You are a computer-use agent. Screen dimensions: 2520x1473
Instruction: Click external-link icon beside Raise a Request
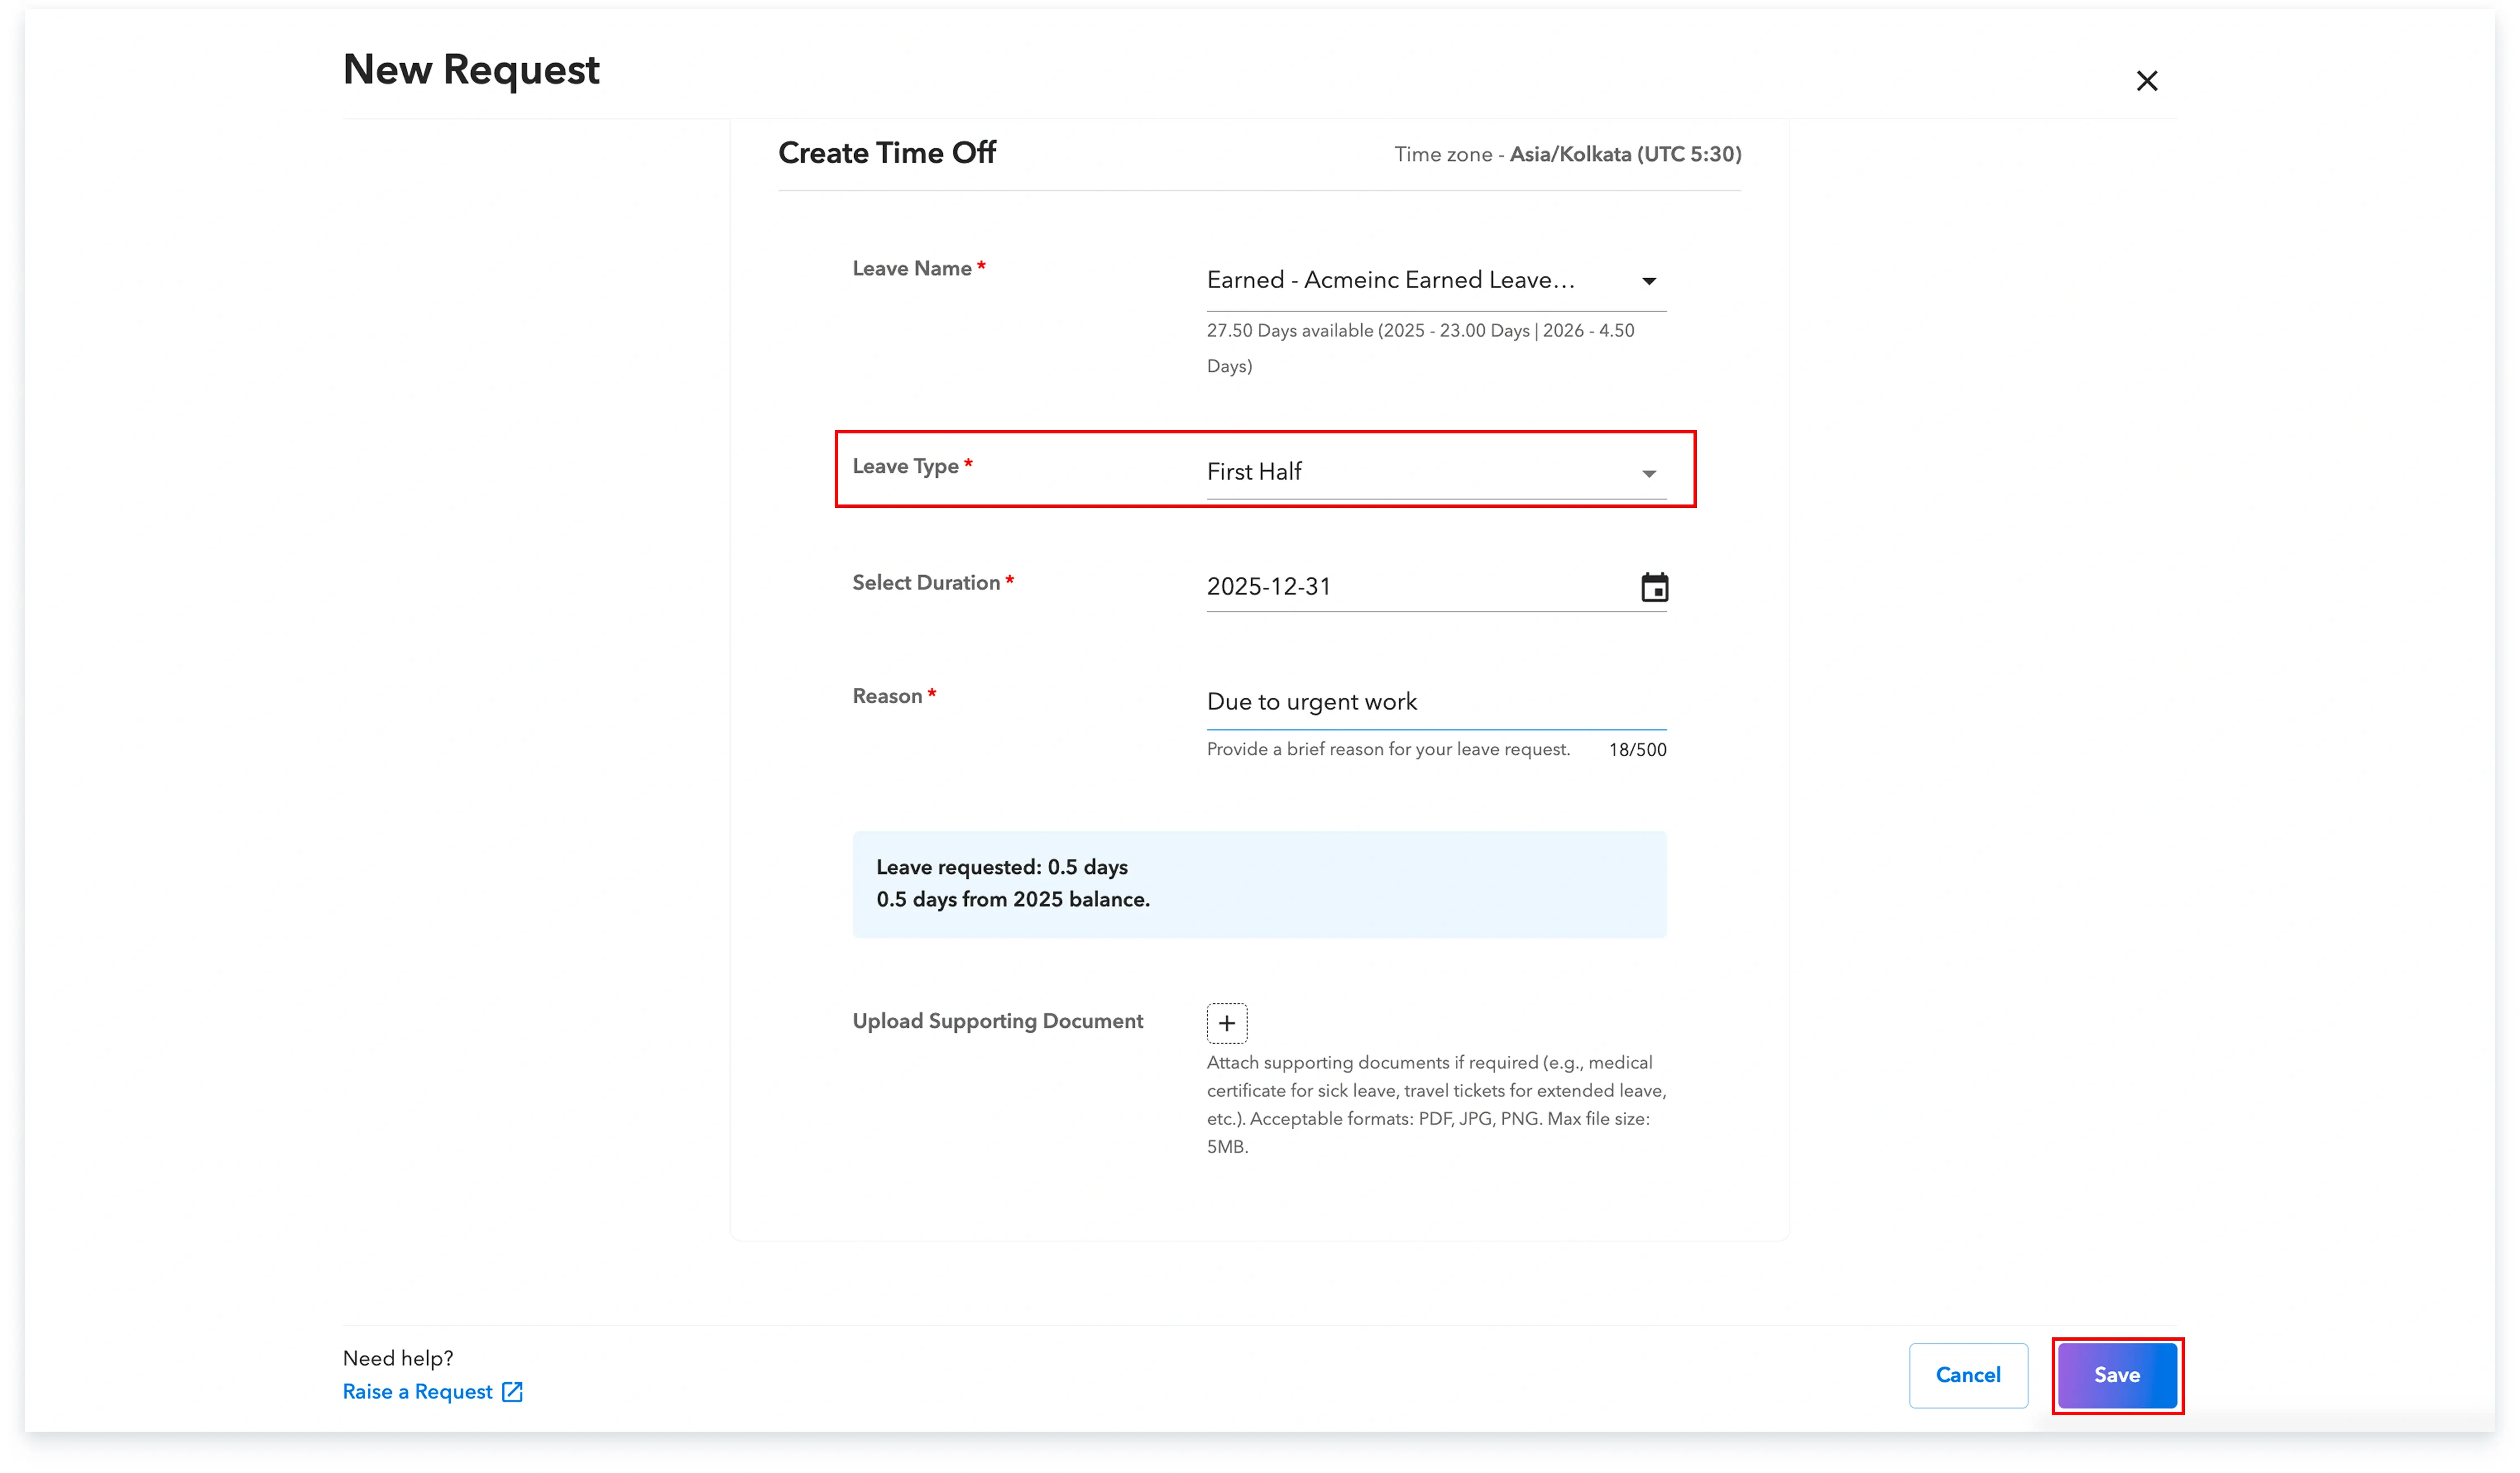pyautogui.click(x=512, y=1392)
